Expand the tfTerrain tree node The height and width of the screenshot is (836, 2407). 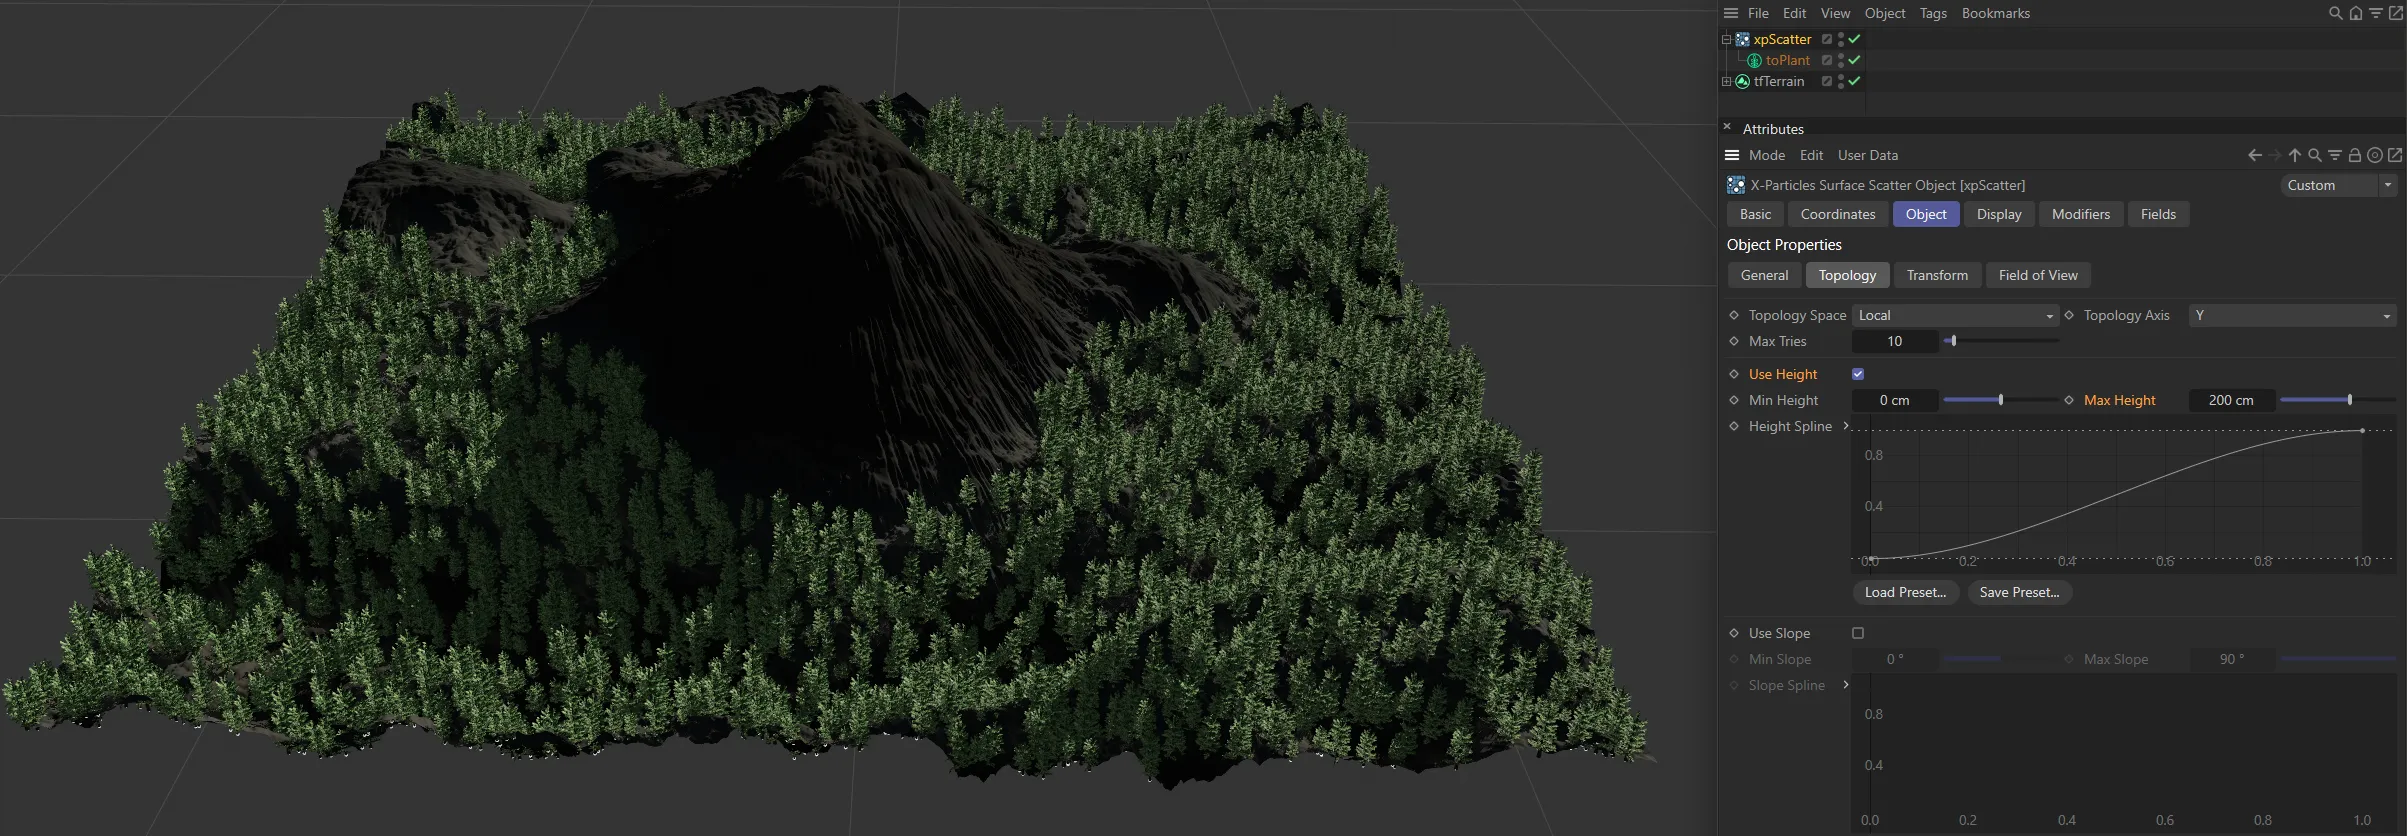1726,81
